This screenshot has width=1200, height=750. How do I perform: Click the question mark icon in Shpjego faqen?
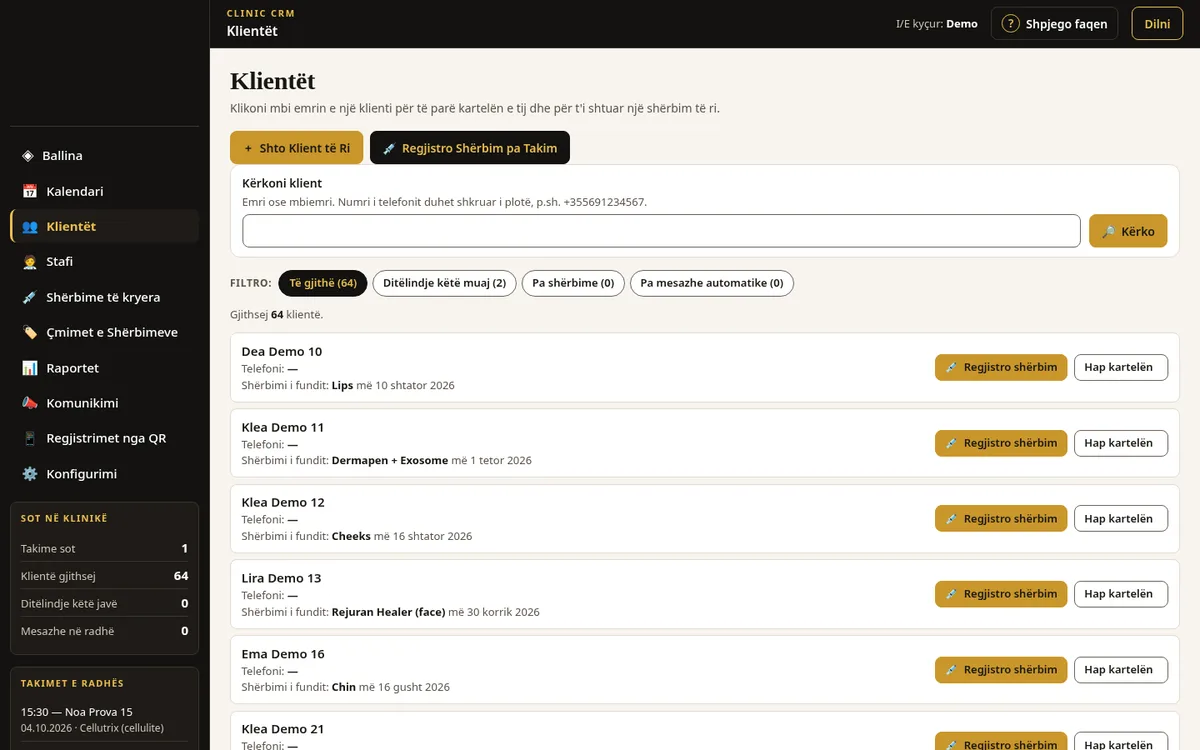pyautogui.click(x=1010, y=24)
